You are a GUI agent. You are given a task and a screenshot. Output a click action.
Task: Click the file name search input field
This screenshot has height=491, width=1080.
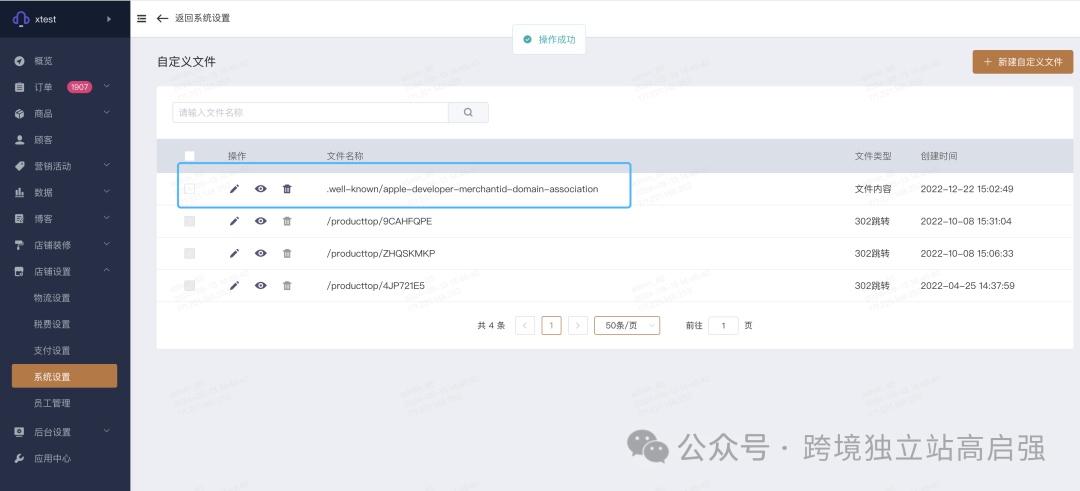coord(310,112)
